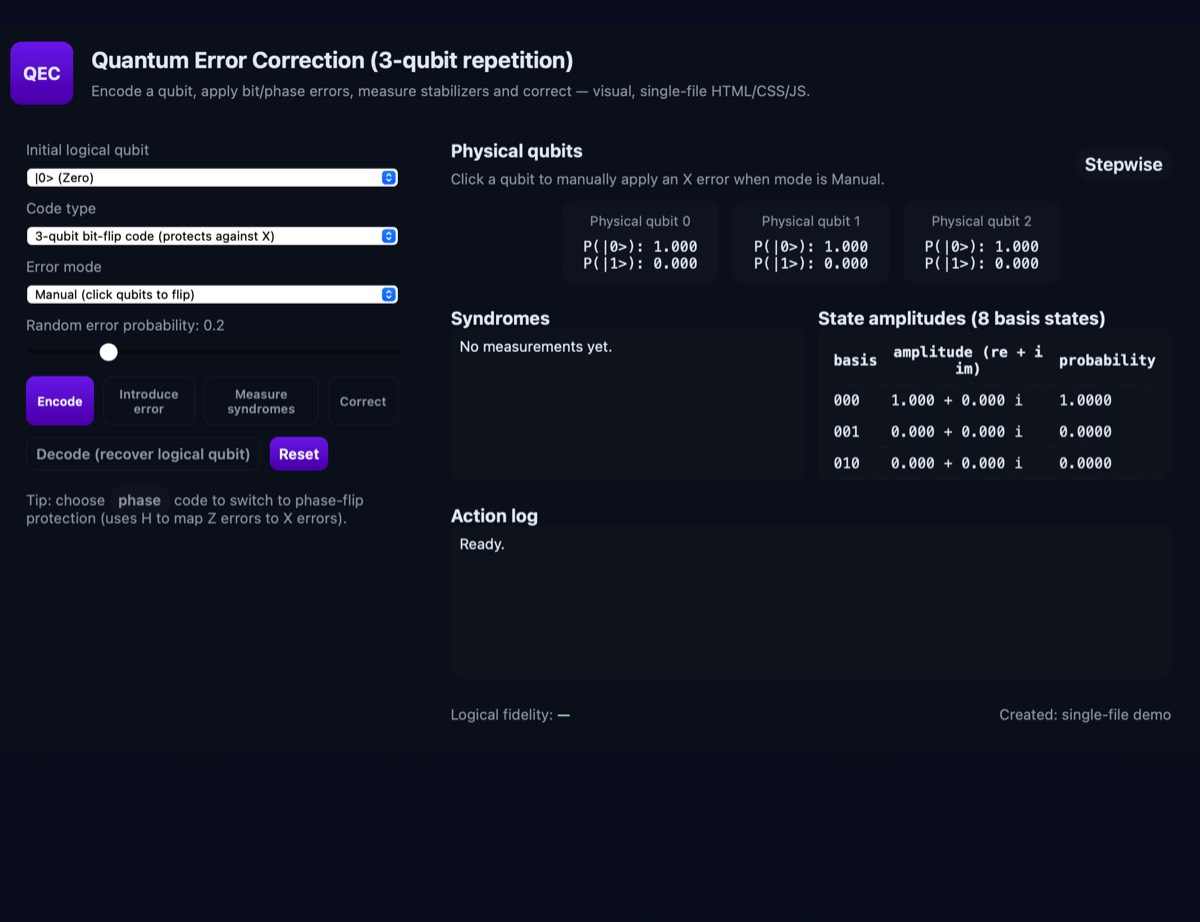Flip Physical qubit 2 card
Image resolution: width=1200 pixels, height=922 pixels.
981,242
